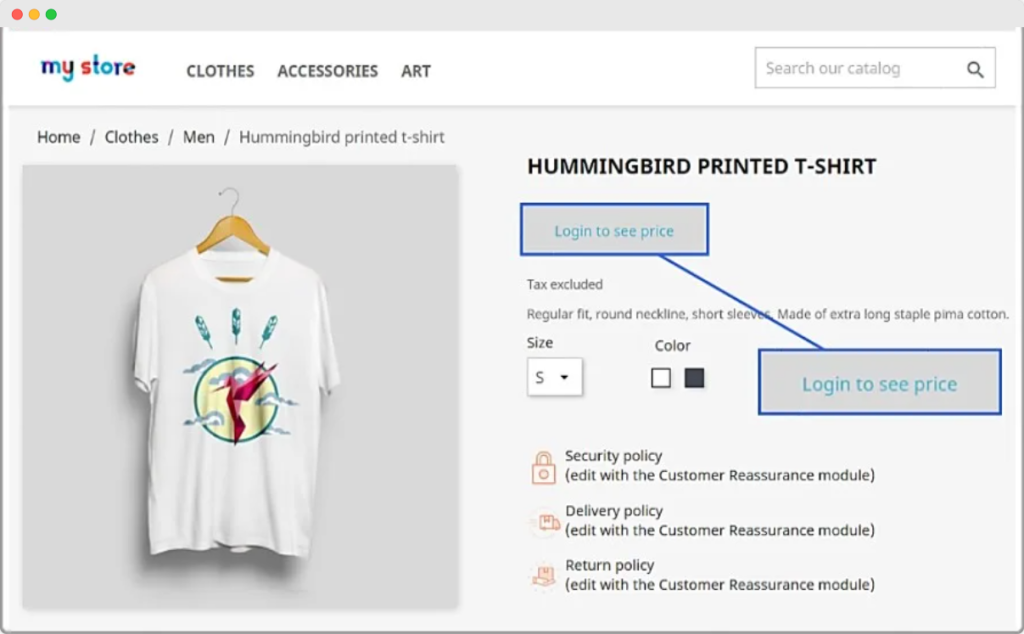Open the Clothes menu
Viewport: 1024px width, 634px height.
(220, 71)
